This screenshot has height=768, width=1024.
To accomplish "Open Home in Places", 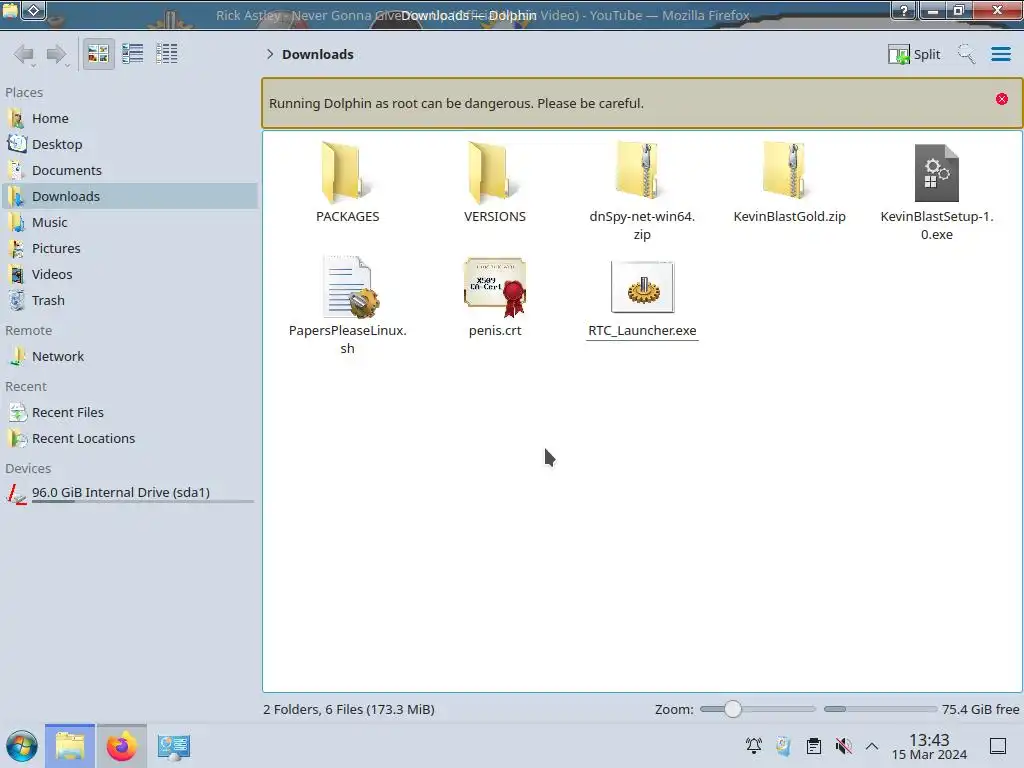I will click(129, 118).
